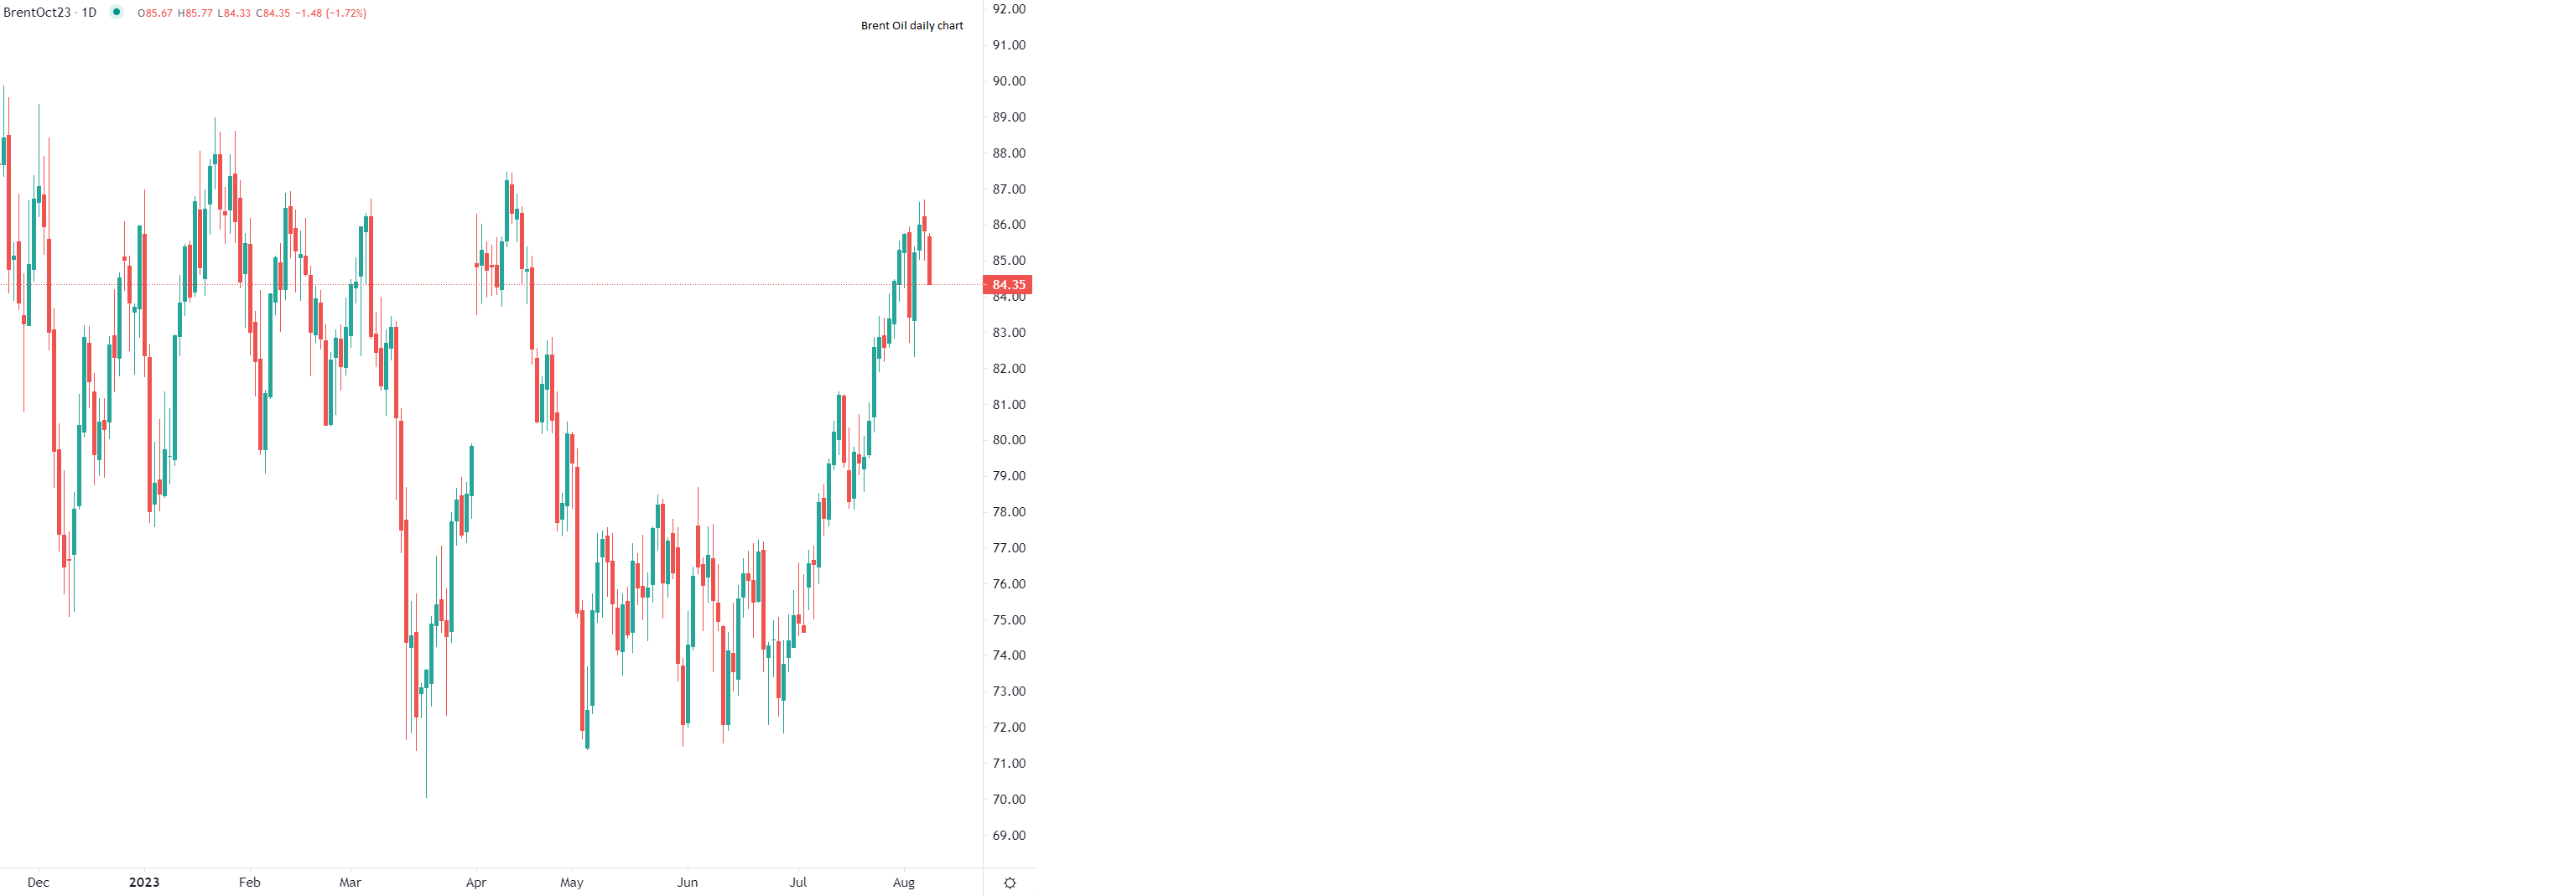Viewport: 2576px width, 896px height.
Task: Click the Feb marker on time axis
Action: tap(249, 882)
